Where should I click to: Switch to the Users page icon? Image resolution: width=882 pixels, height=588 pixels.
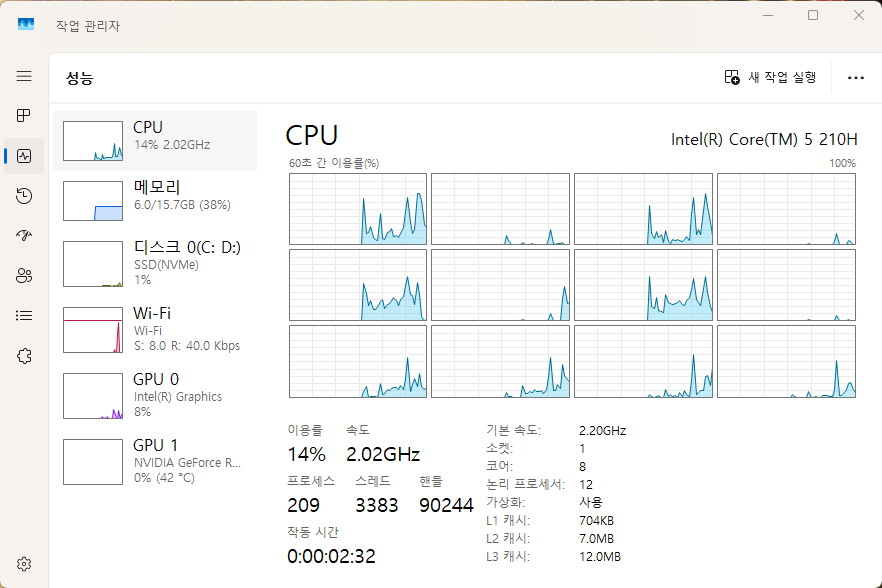(24, 276)
